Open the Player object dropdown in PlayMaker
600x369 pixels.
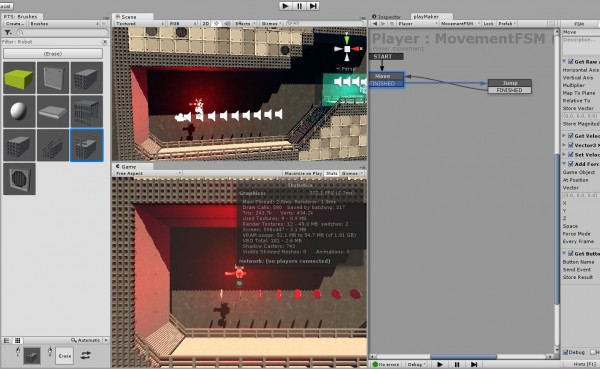coord(417,24)
